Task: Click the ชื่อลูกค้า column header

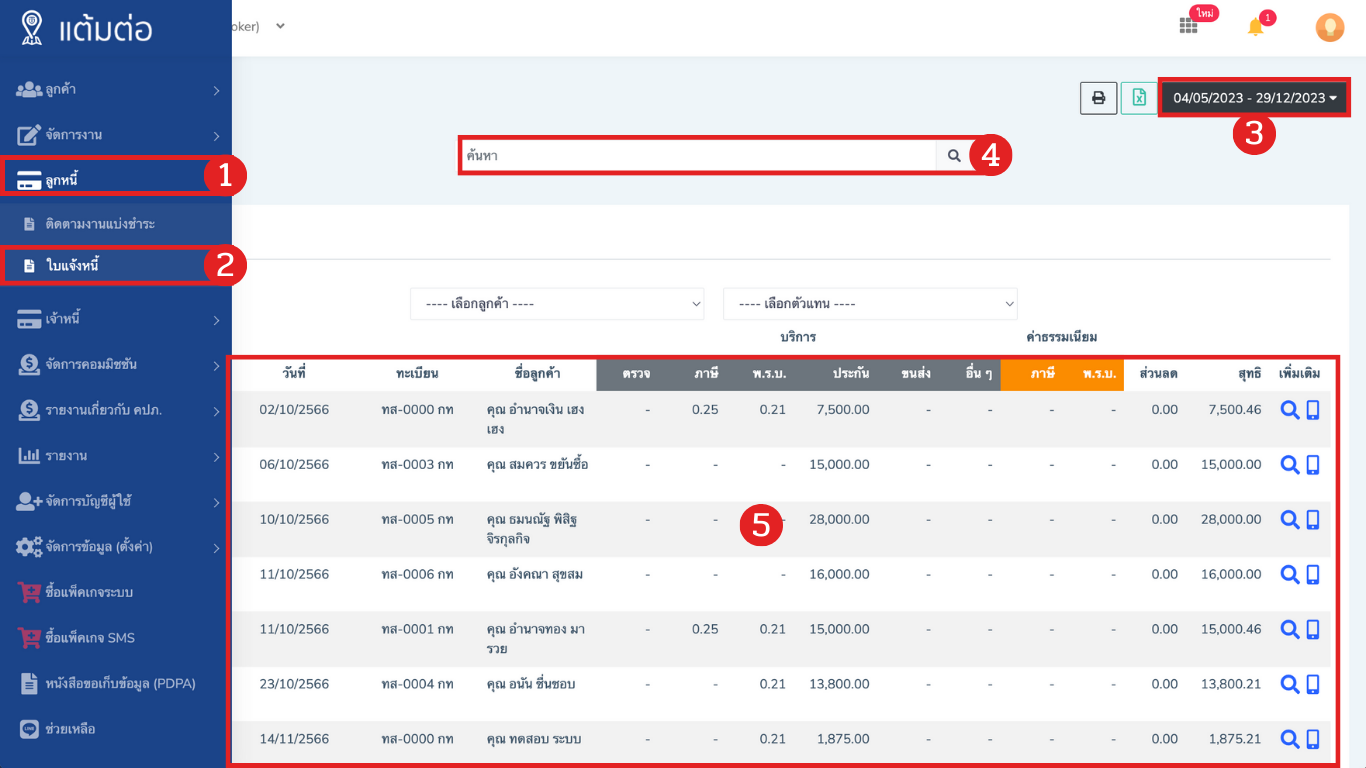Action: (x=537, y=374)
